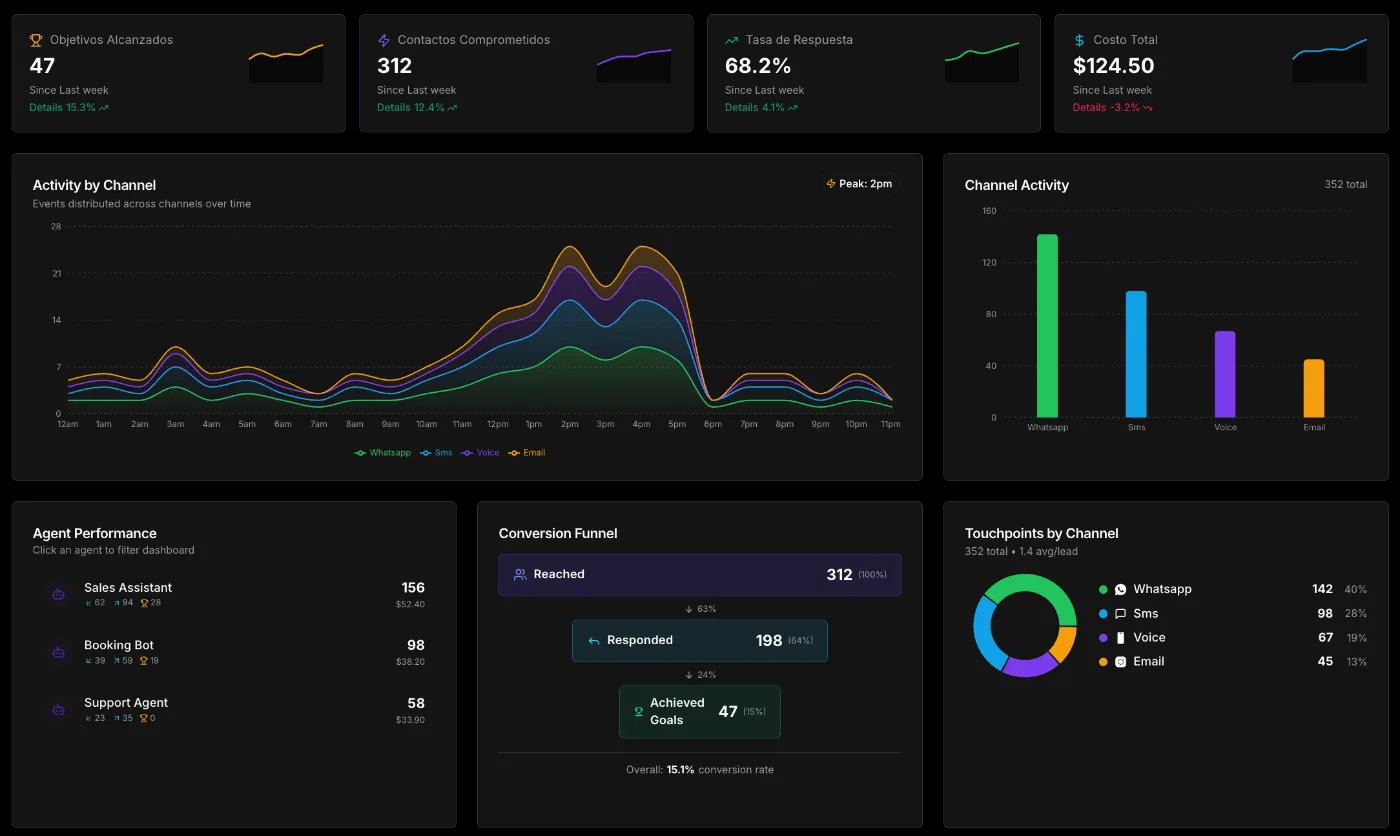Click the Sms chat bubble icon in Touchpoints
Screen dimensions: 1400x836
[x=1121, y=614]
